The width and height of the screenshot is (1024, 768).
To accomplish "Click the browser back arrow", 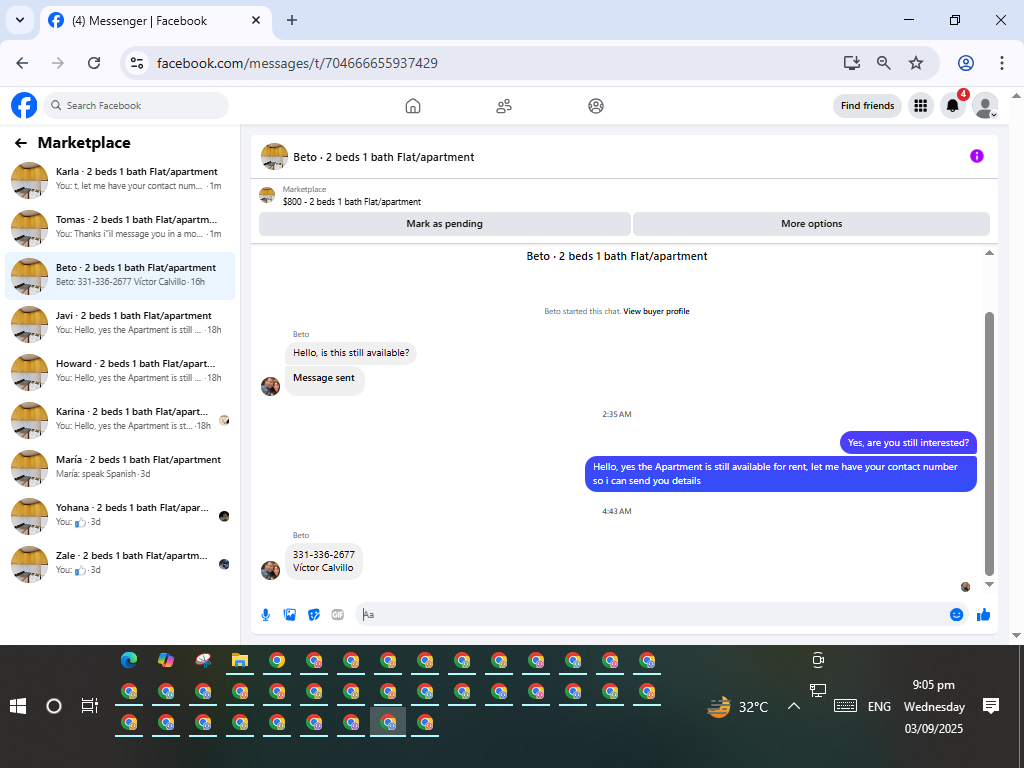I will pyautogui.click(x=22, y=63).
